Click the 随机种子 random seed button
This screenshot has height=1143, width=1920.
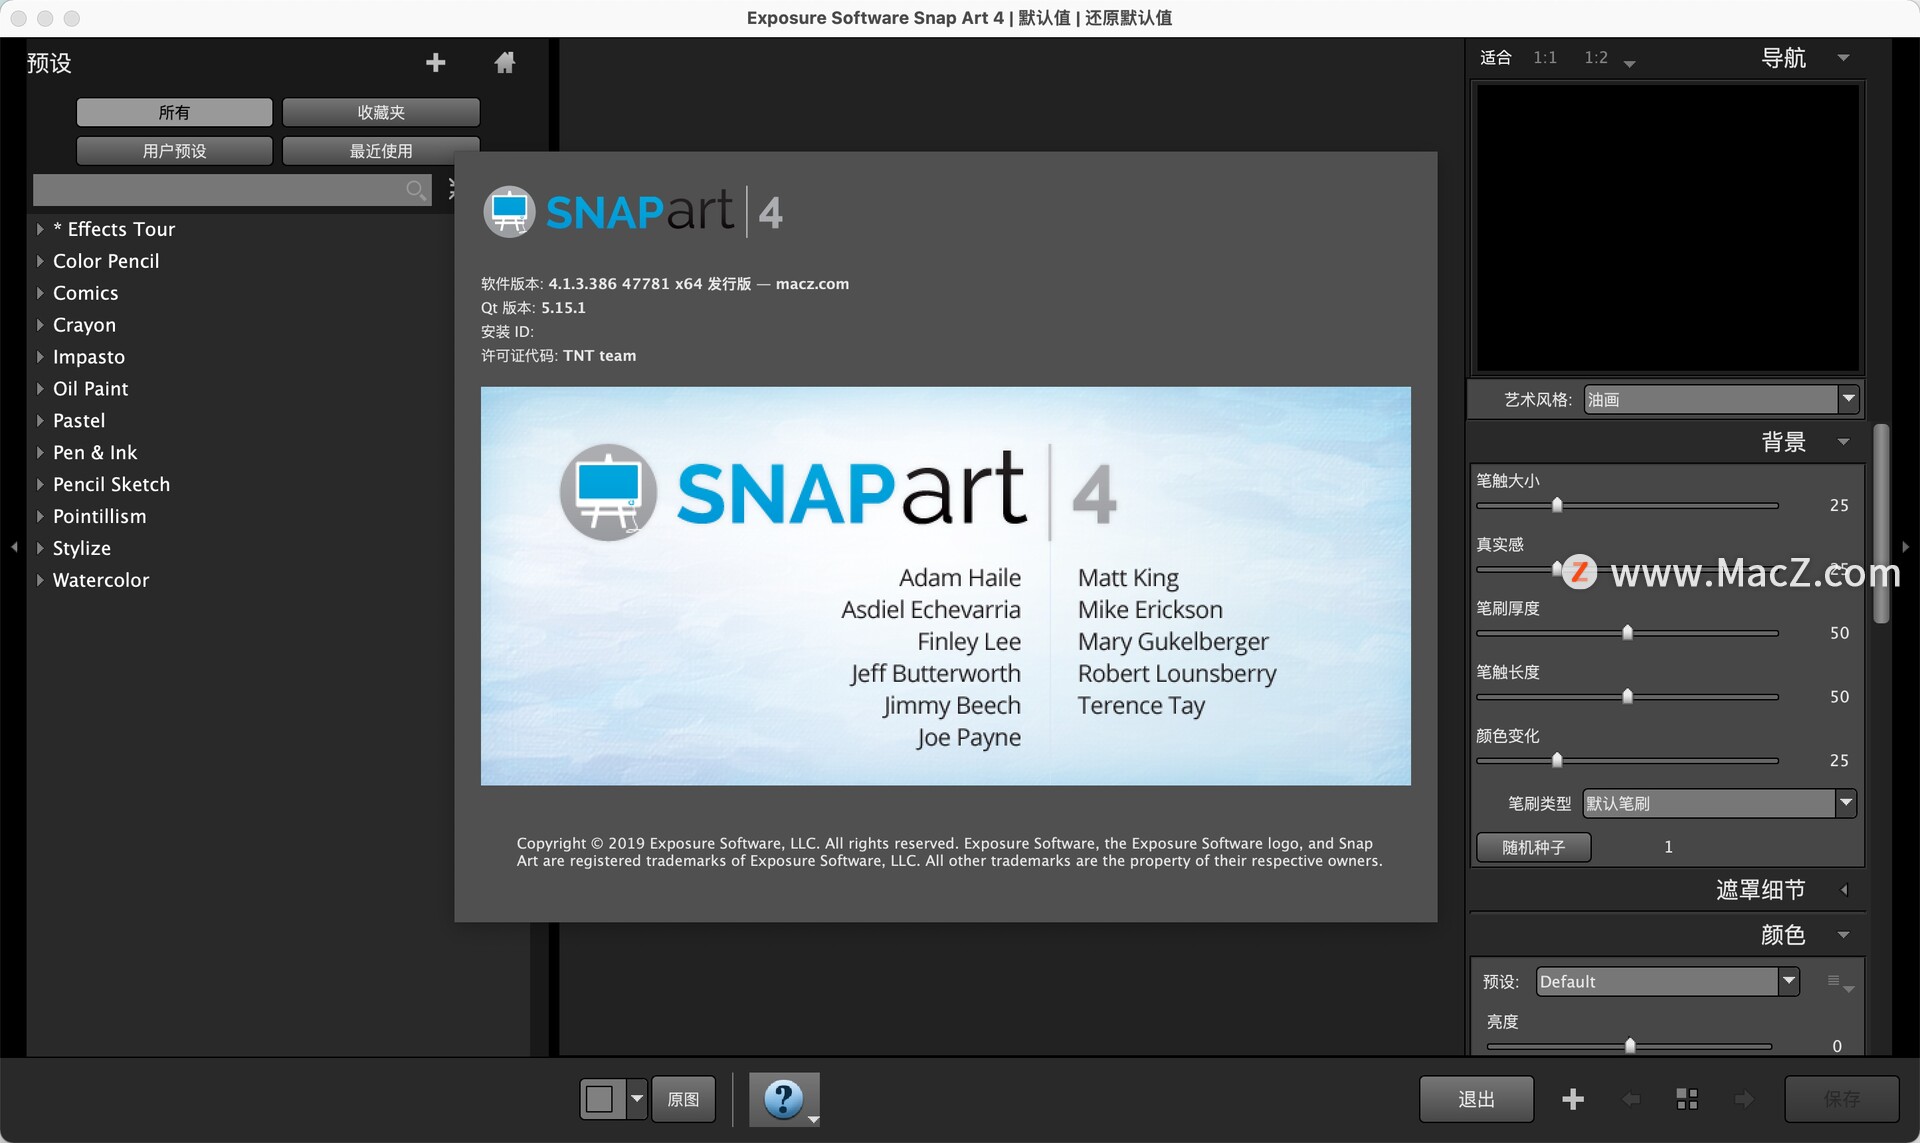(x=1533, y=847)
